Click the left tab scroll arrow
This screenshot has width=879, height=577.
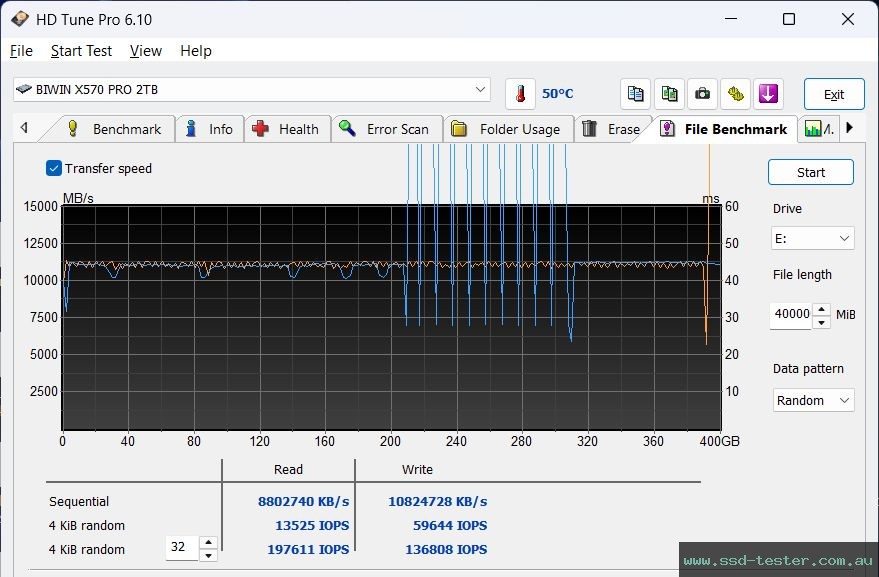tap(23, 128)
